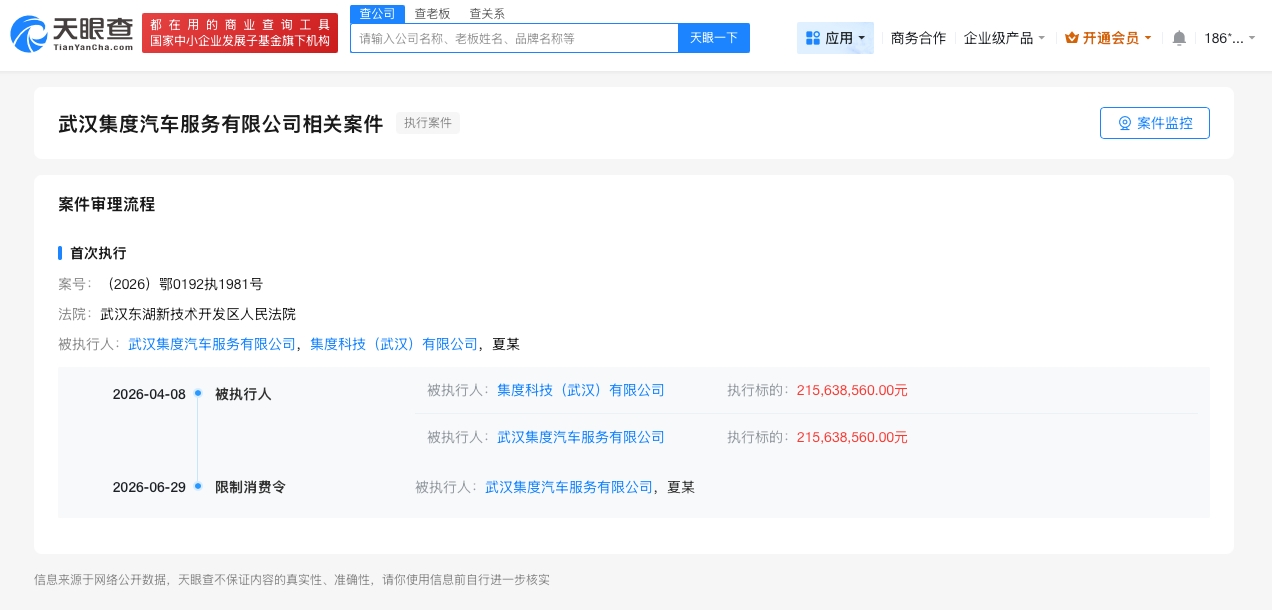Viewport: 1272px width, 610px height.
Task: Open 集度科技（武汉）有限公司 link in header line
Action: (394, 344)
